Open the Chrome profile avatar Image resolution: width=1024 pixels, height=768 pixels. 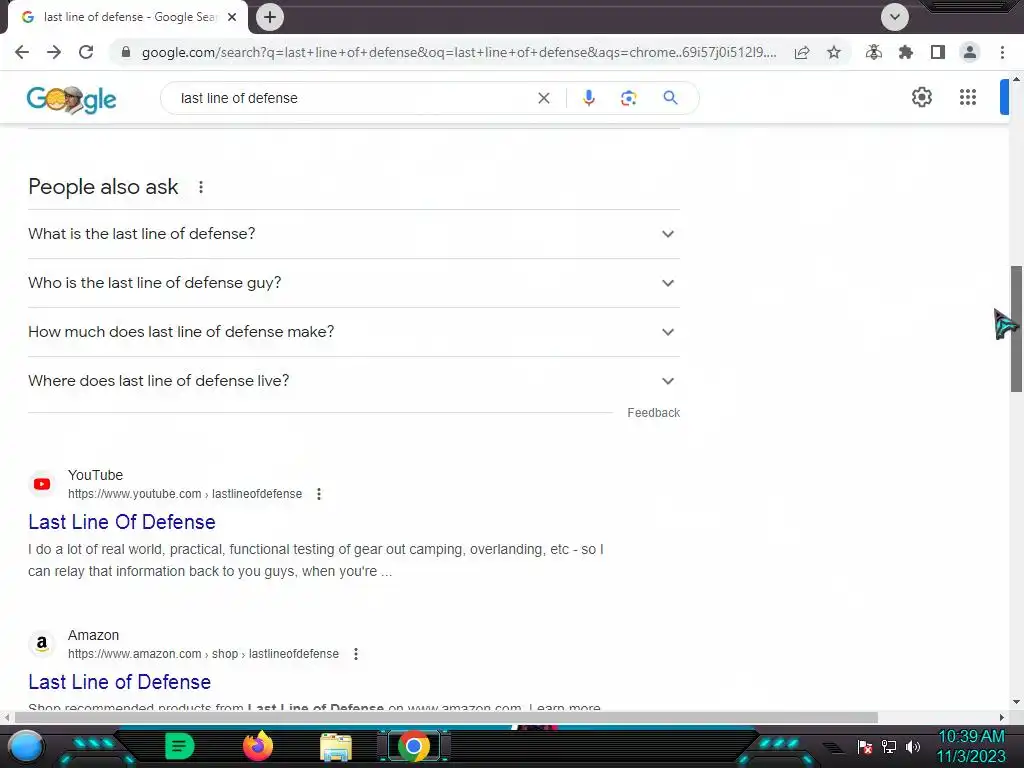970,52
